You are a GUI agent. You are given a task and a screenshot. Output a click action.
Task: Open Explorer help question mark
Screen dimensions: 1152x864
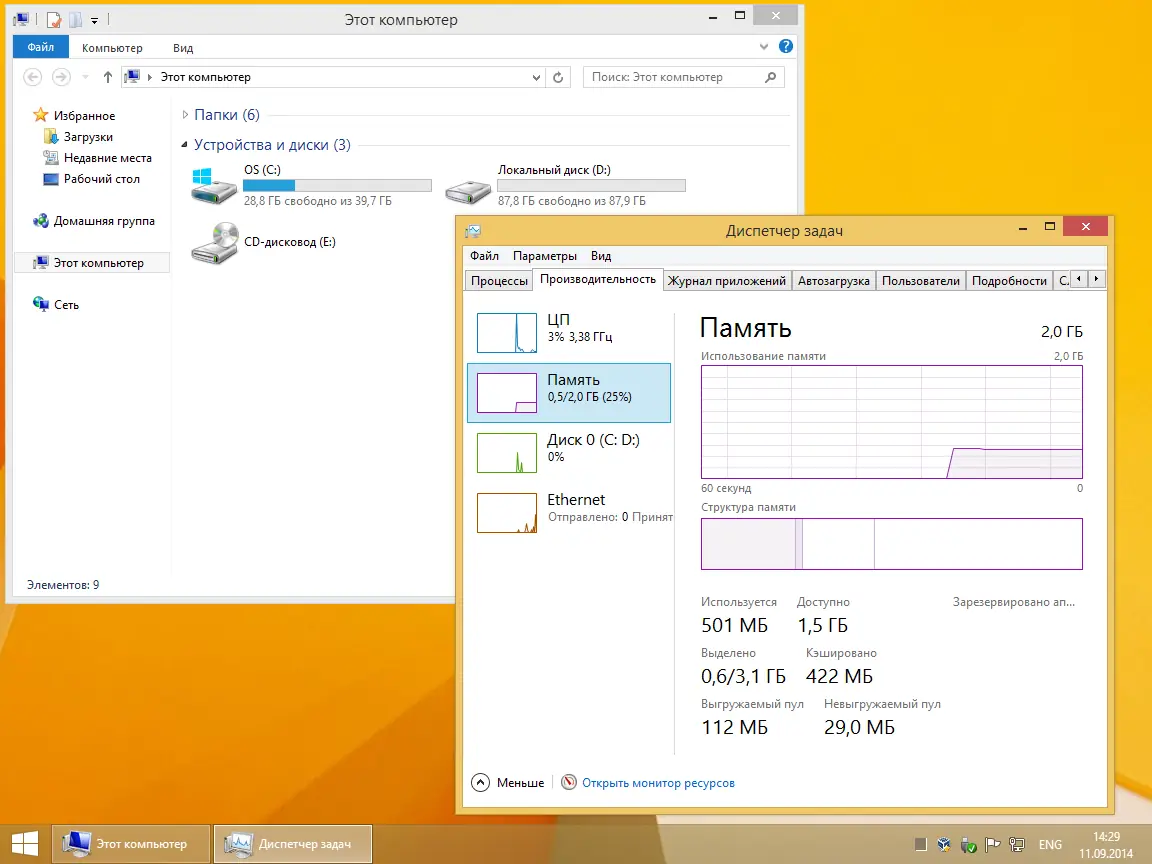pos(786,46)
